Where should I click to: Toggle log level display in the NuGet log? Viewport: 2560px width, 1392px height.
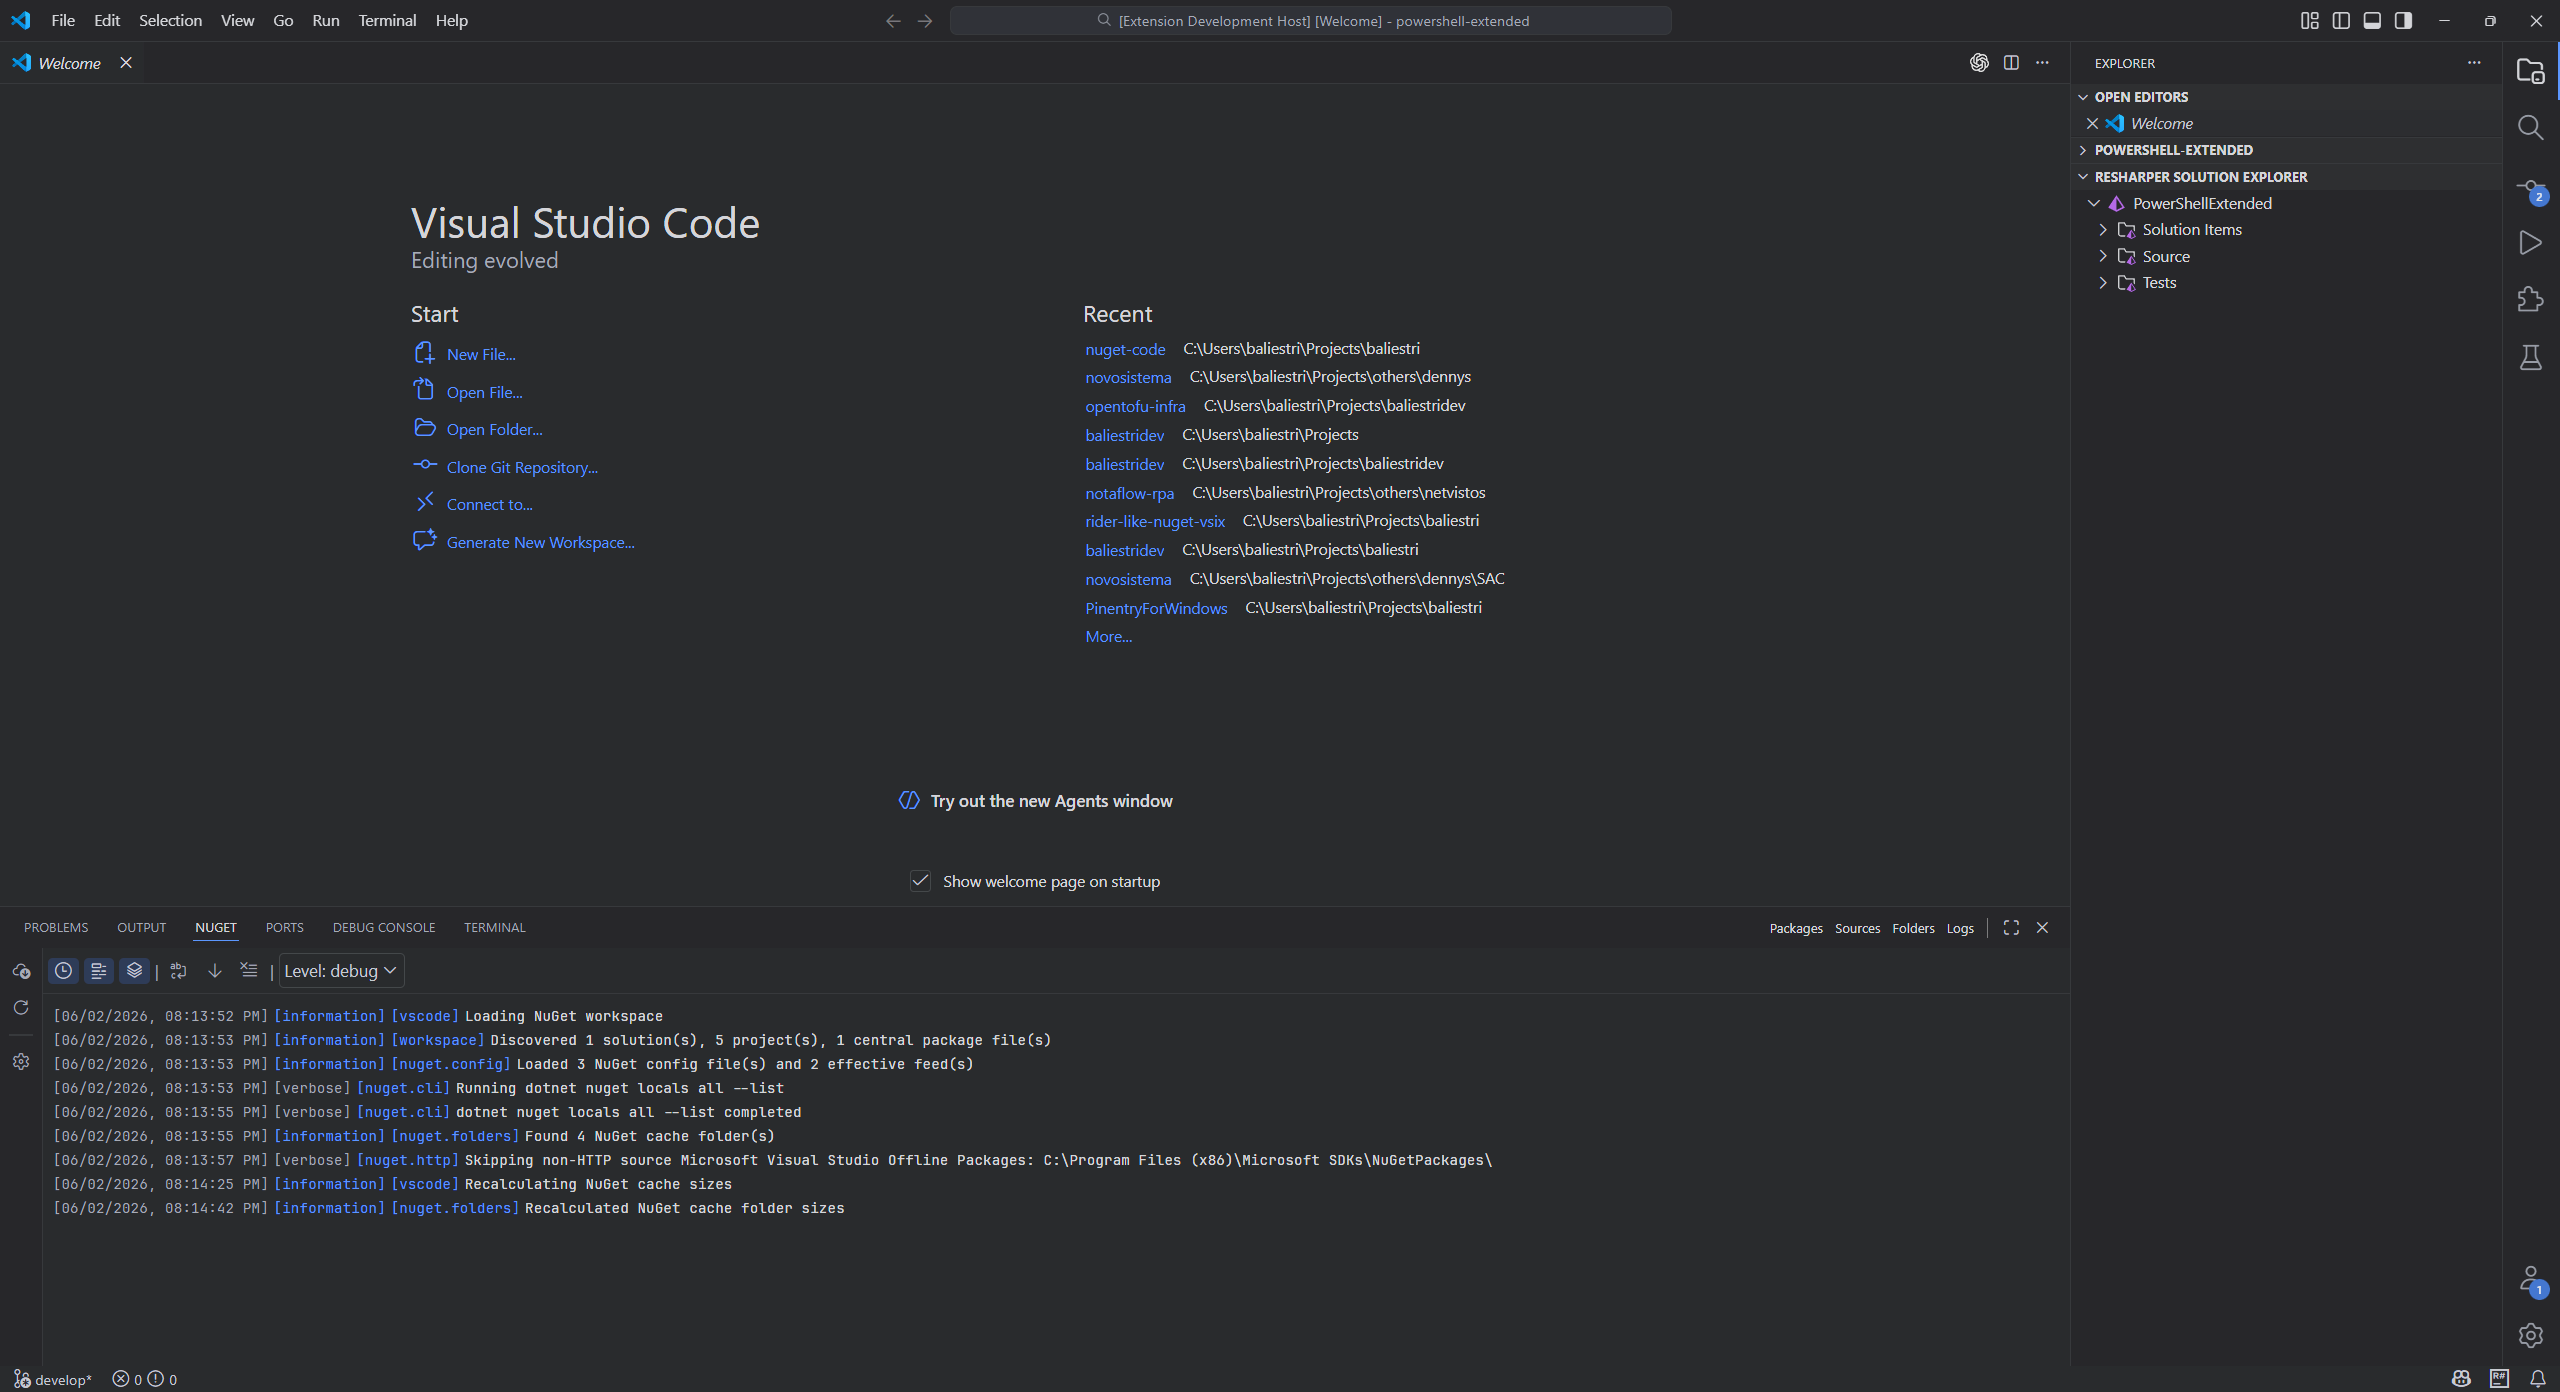click(x=98, y=970)
